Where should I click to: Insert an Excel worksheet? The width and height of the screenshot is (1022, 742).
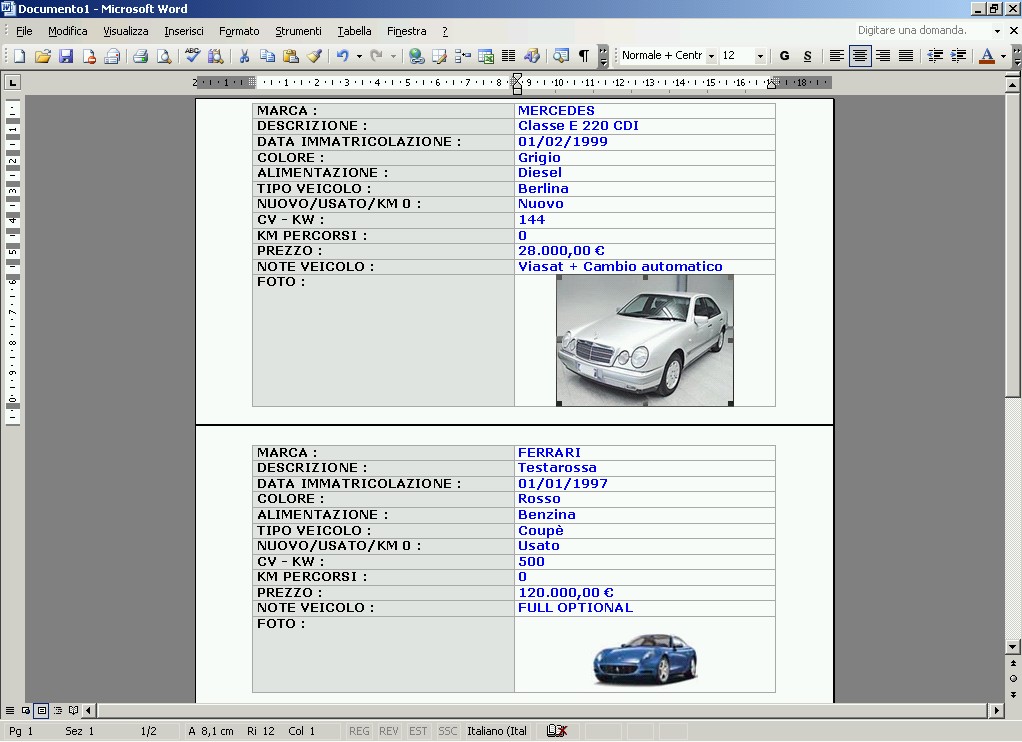click(486, 56)
